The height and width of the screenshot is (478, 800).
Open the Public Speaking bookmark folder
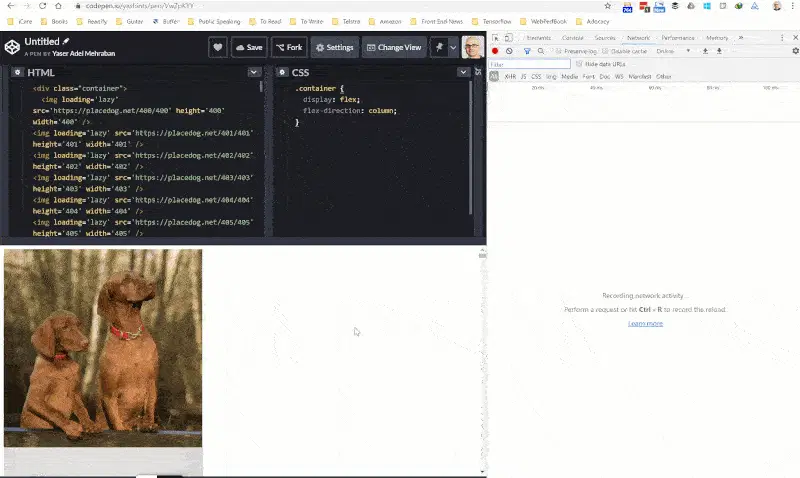[x=214, y=21]
